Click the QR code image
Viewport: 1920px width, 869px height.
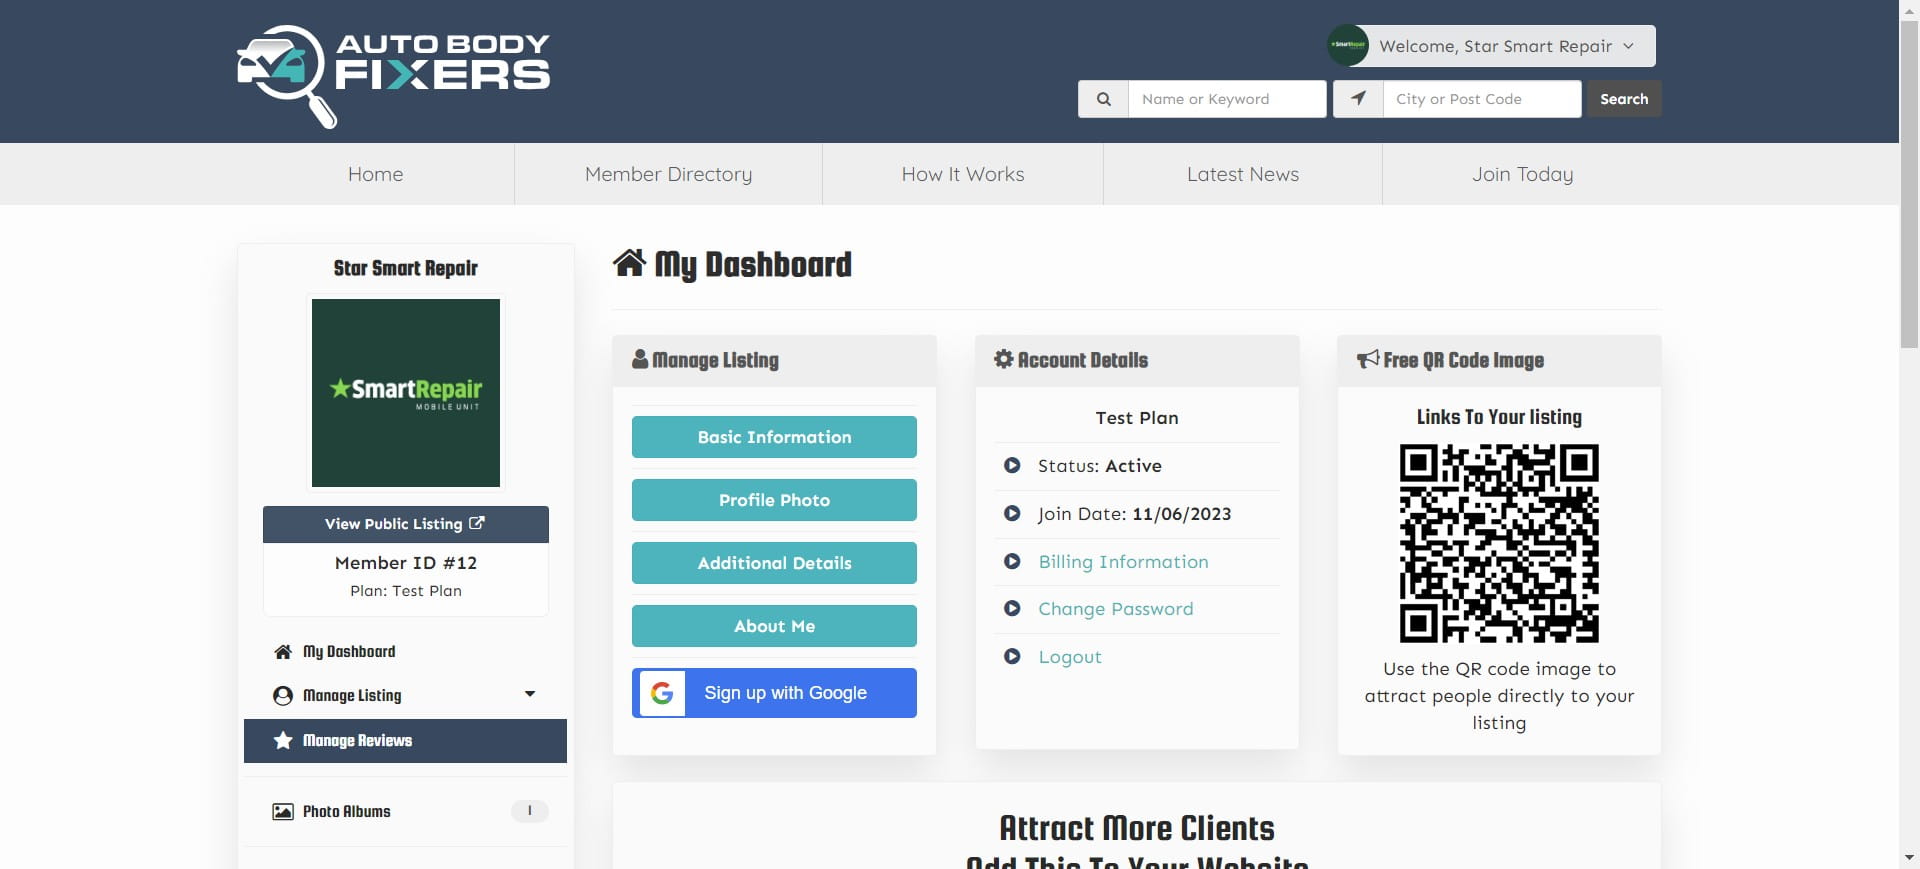(x=1498, y=543)
